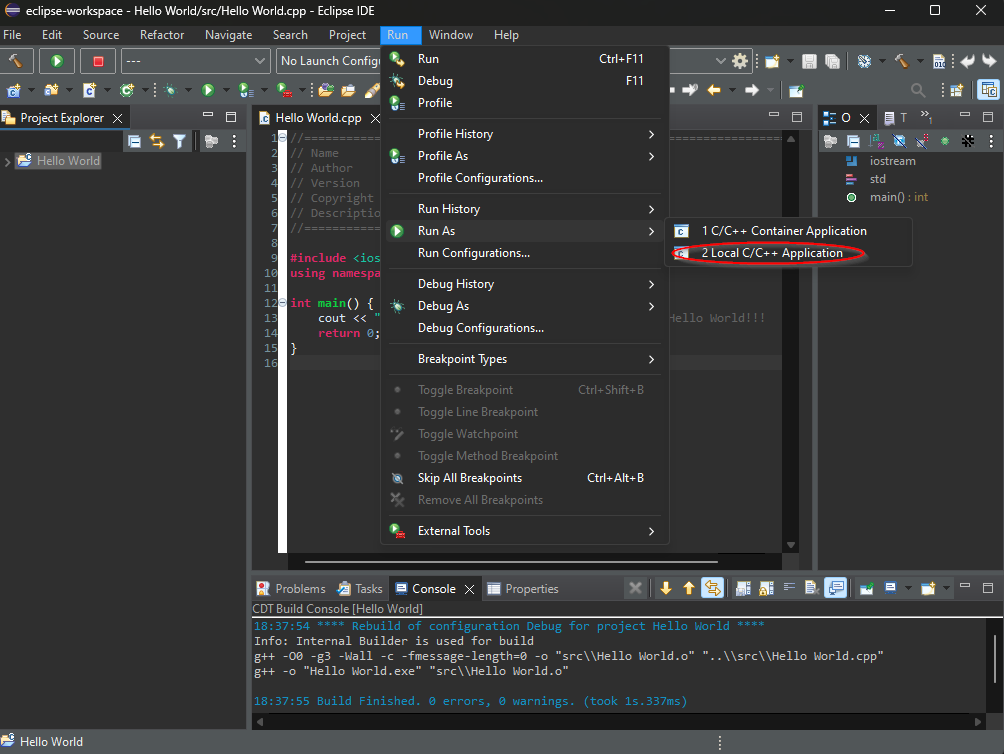
Task: Click the undo-style arrow at toolbar end
Action: tap(968, 61)
